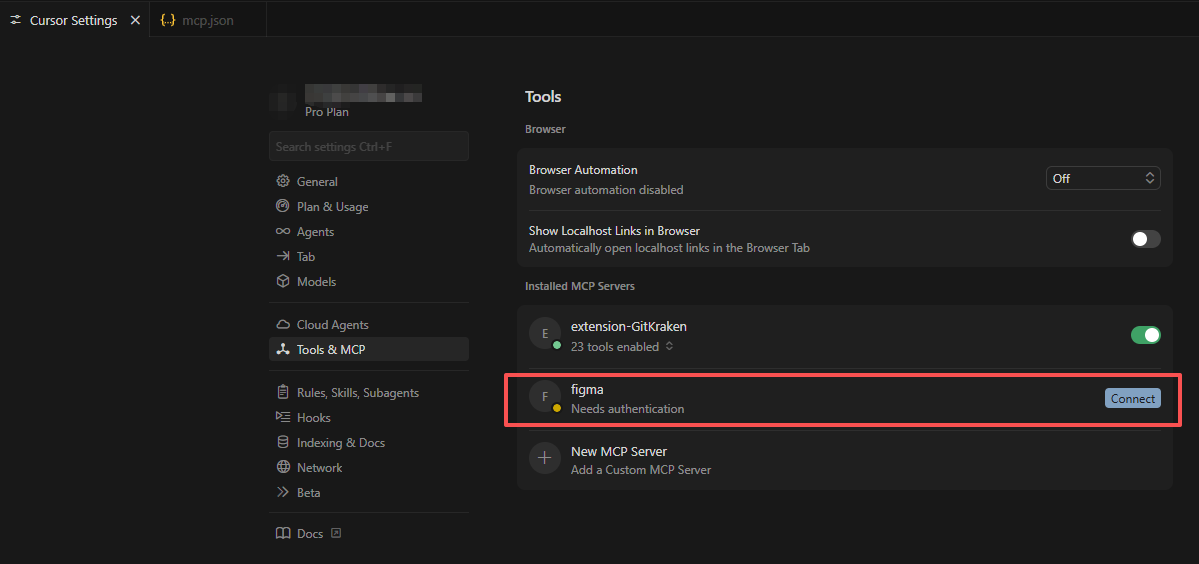Click the 'Browser' section heading
The image size is (1199, 564).
[545, 129]
